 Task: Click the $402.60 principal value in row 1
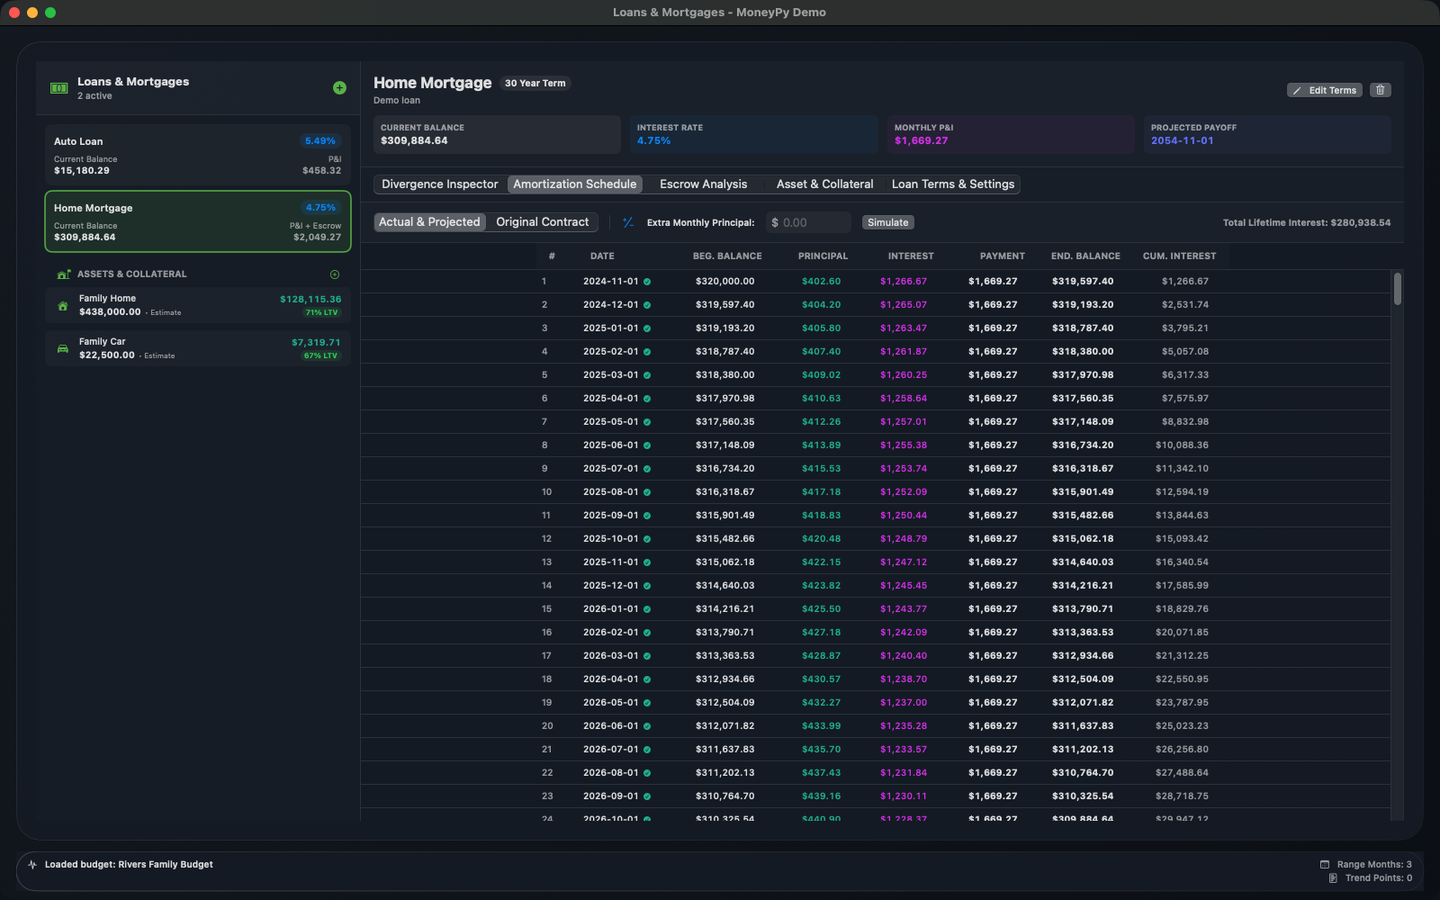(821, 282)
